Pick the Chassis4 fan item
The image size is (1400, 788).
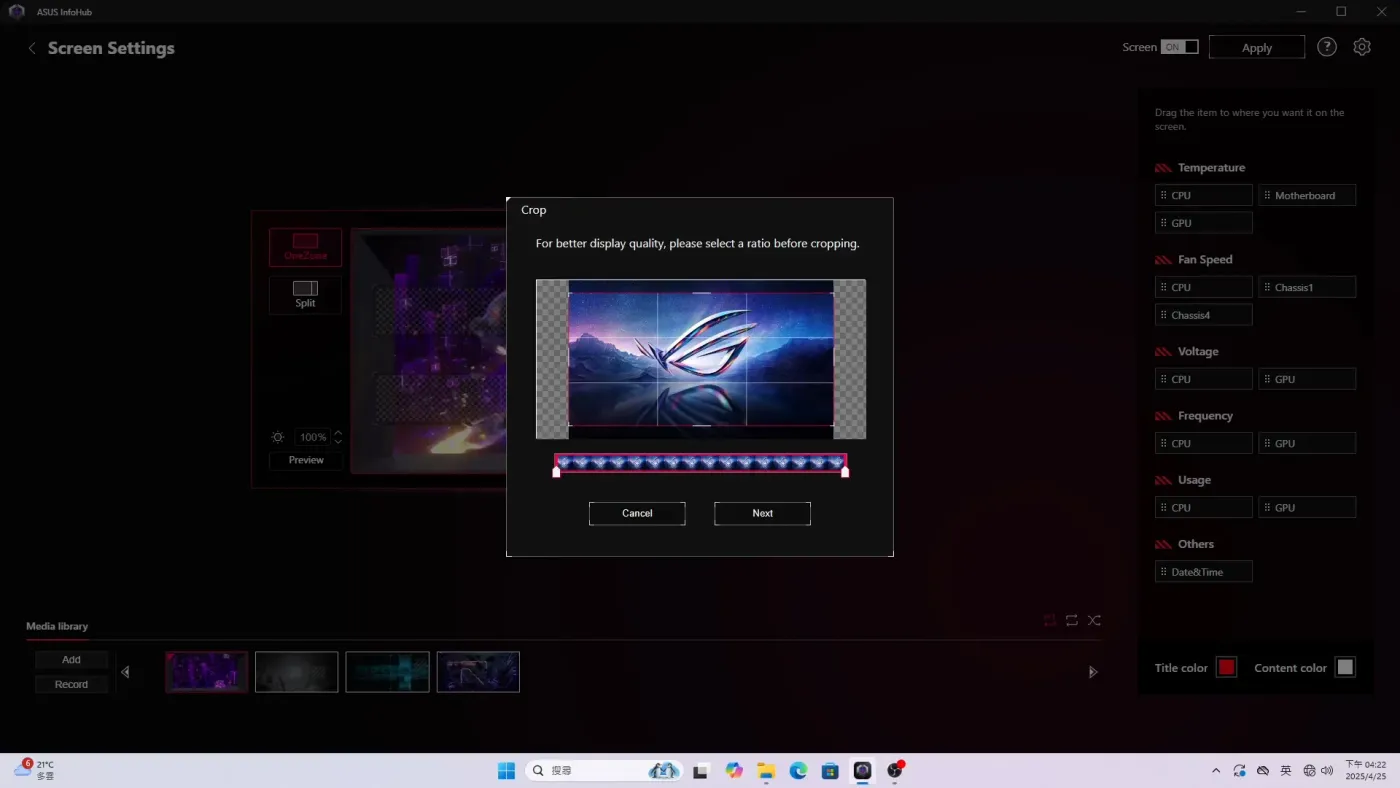(x=1204, y=315)
